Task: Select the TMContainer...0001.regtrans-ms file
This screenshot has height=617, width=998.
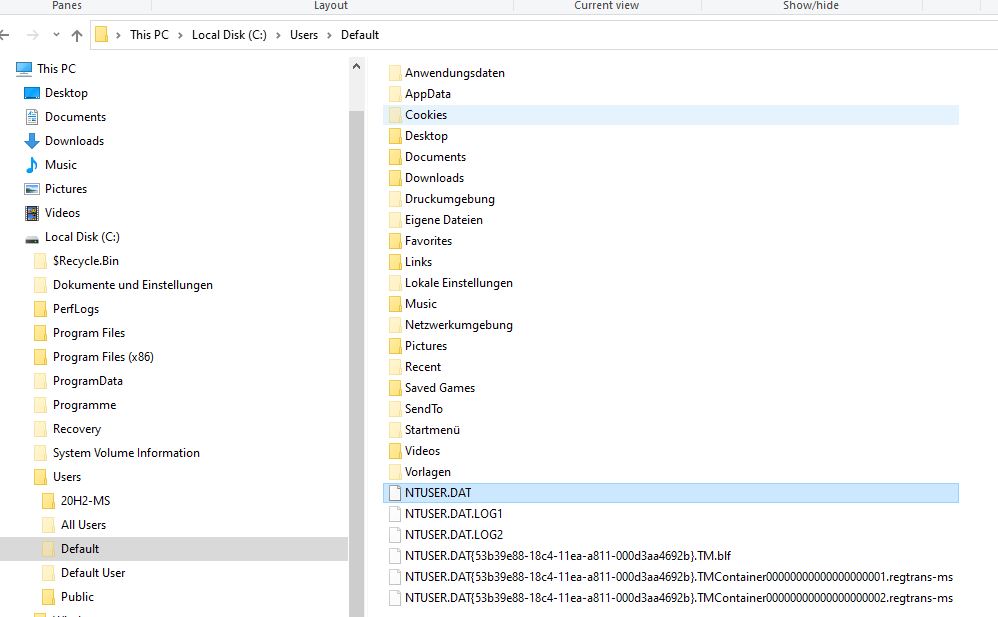Action: coord(678,577)
